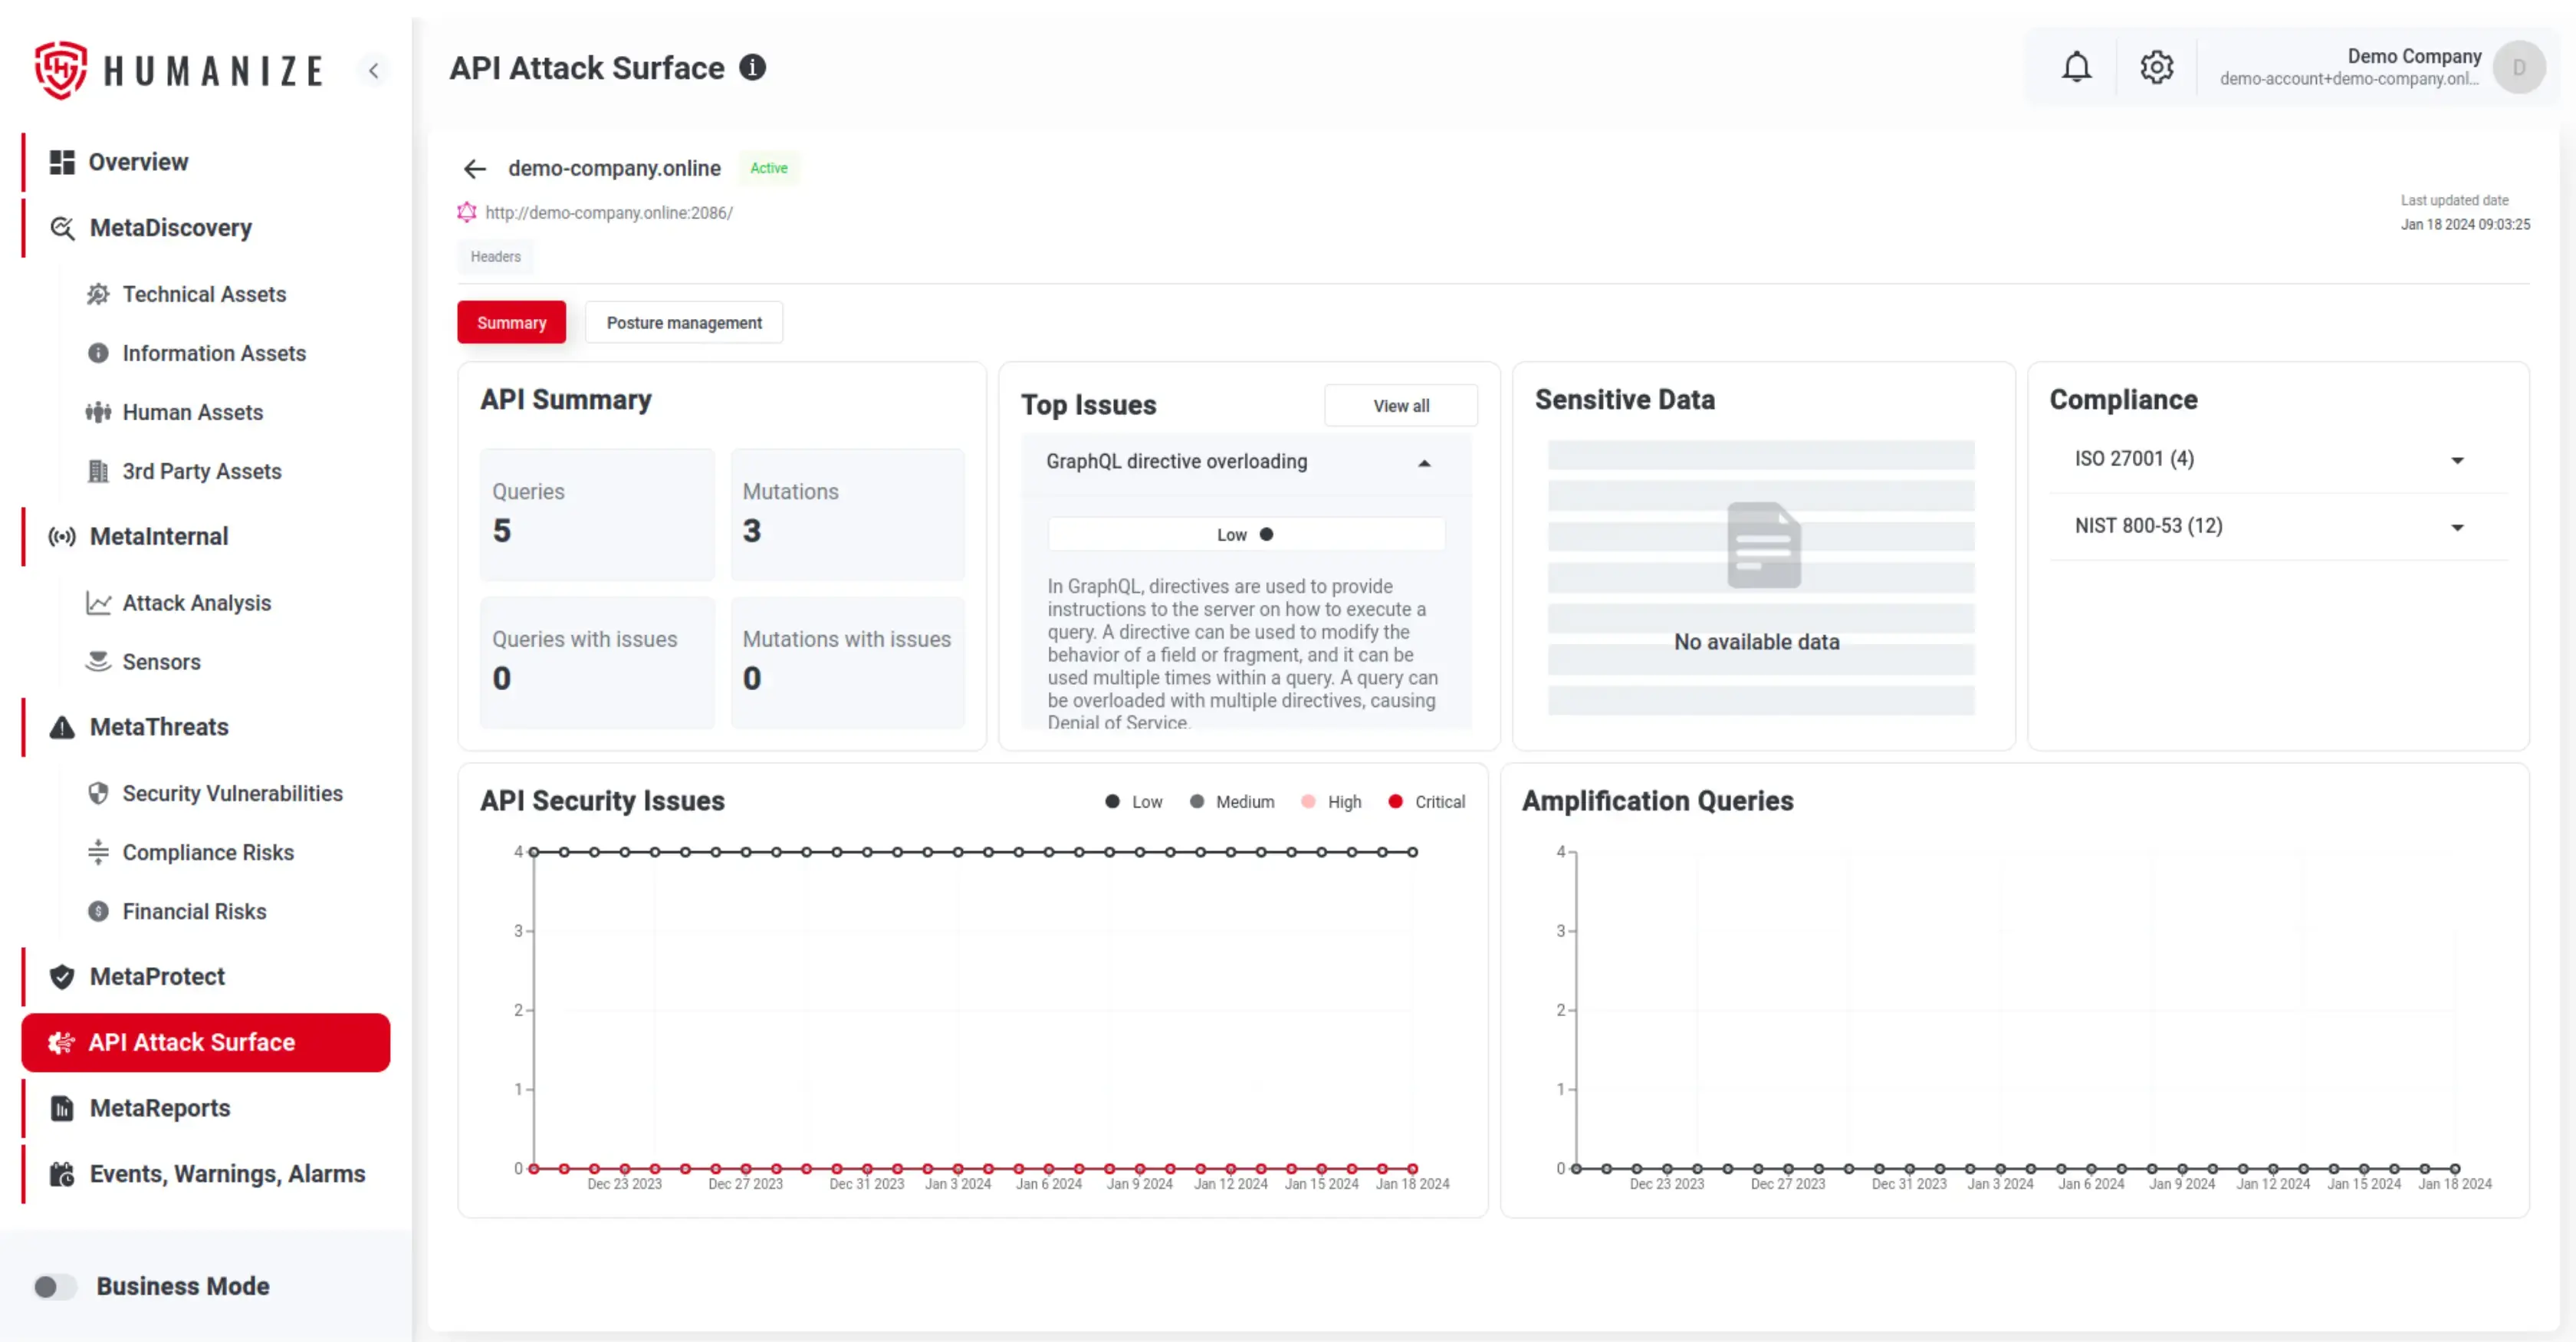Switch to the Posture Management tab
The image size is (2576, 1342).
pos(683,322)
